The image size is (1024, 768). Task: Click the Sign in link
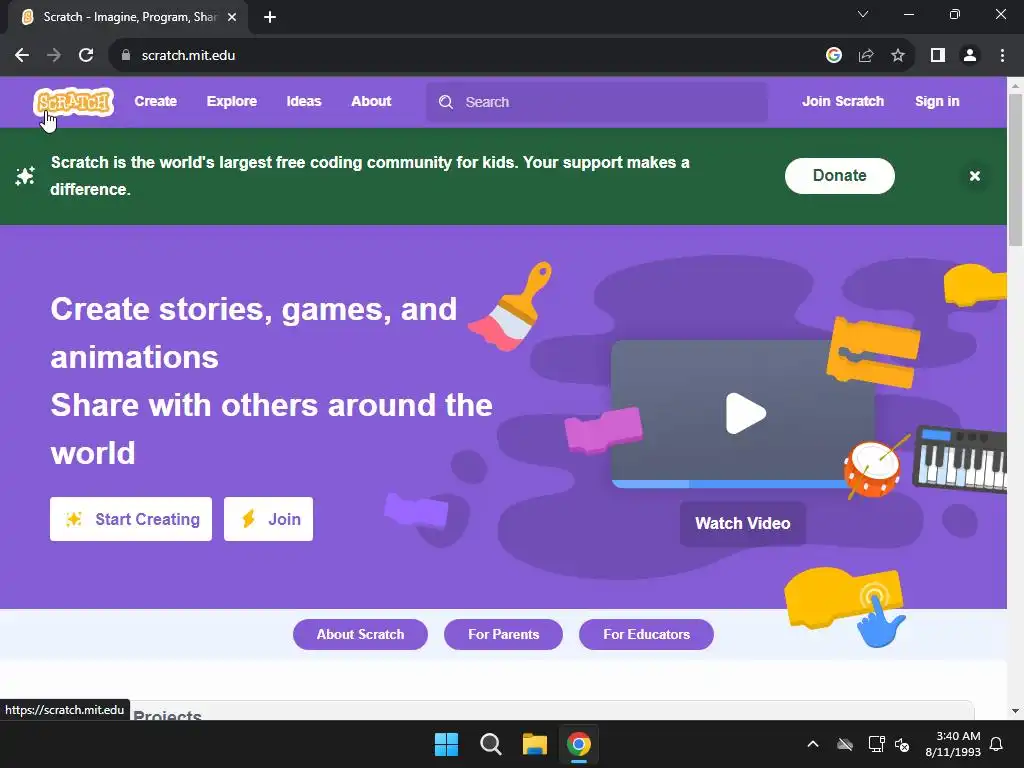tap(937, 101)
